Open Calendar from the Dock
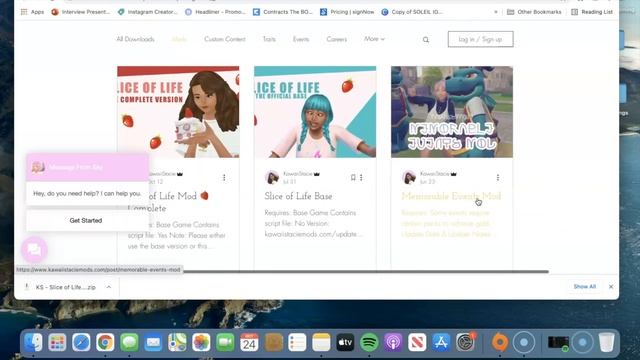This screenshot has height=360, width=640. coord(249,342)
